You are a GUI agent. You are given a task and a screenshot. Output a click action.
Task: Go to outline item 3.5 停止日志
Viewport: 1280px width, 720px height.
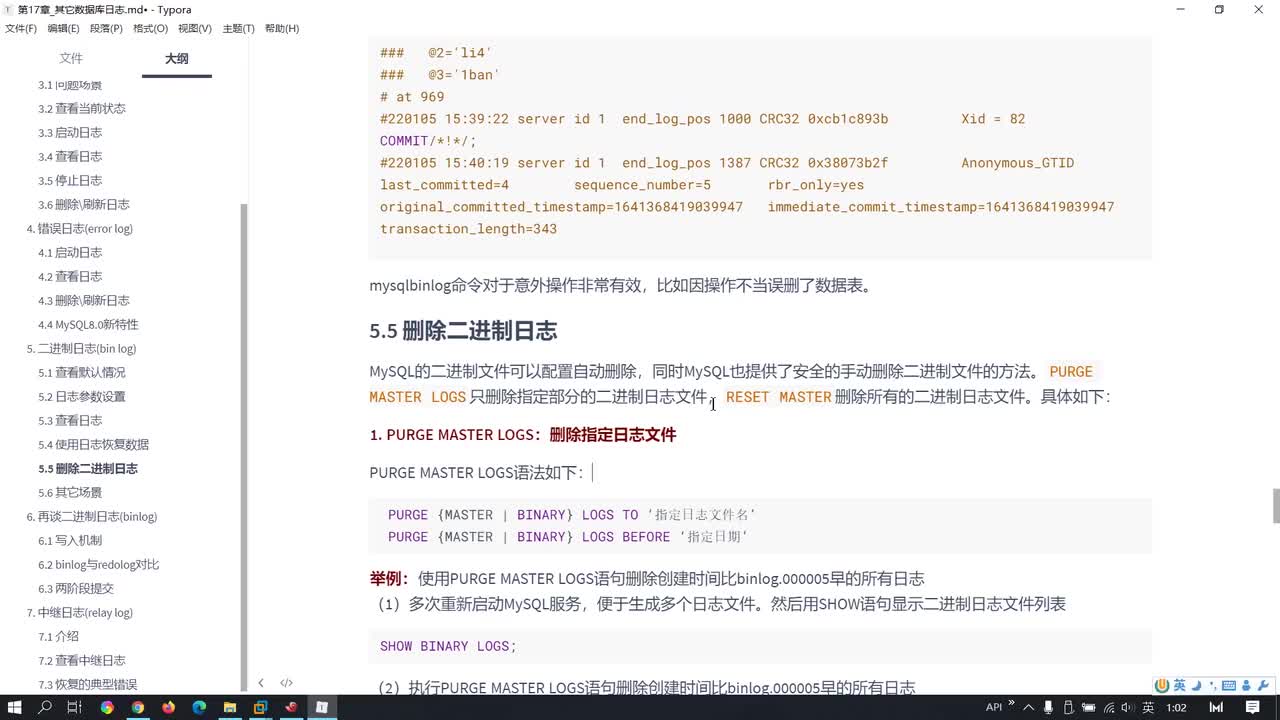(x=70, y=180)
